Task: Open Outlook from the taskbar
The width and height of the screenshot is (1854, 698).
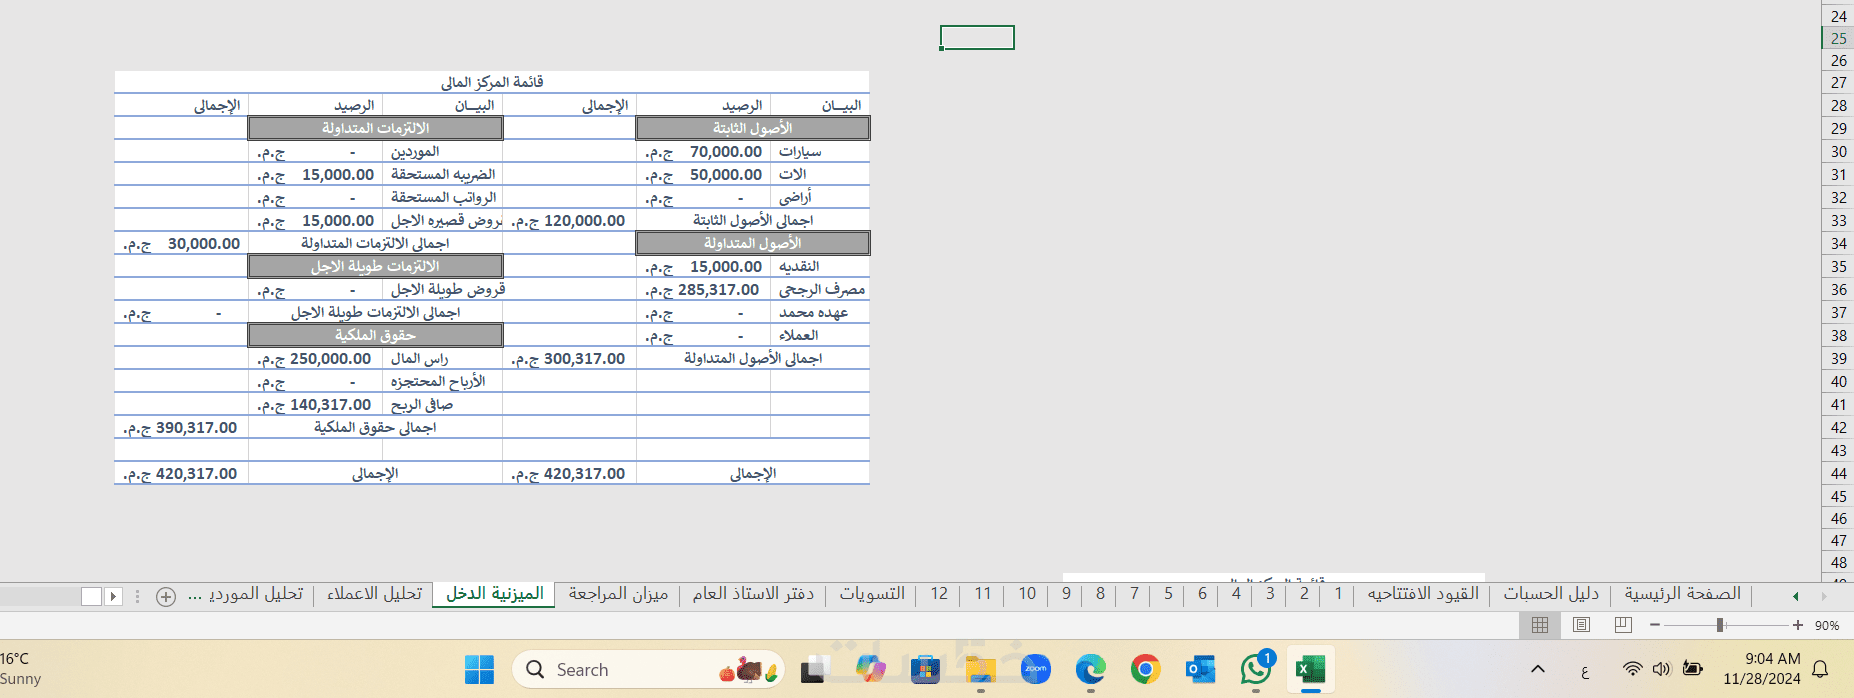Action: tap(1201, 670)
